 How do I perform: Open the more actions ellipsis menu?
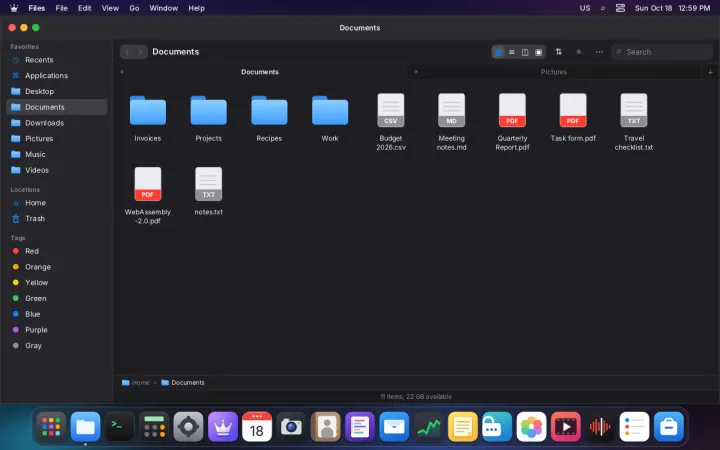(x=599, y=52)
